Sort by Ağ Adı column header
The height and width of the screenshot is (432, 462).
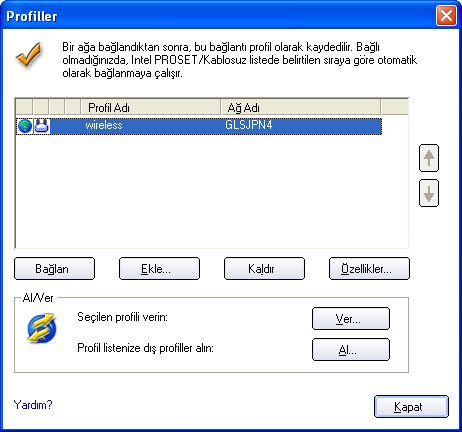[301, 107]
